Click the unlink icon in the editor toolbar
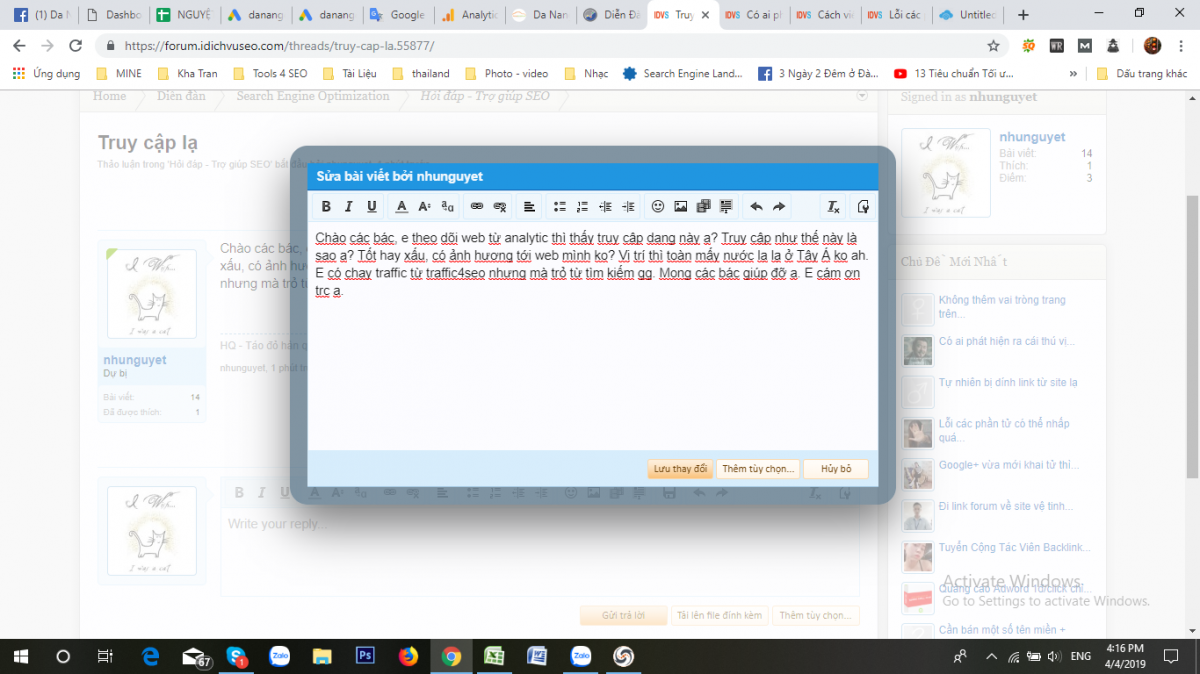Viewport: 1200px width, 674px height. pos(500,207)
